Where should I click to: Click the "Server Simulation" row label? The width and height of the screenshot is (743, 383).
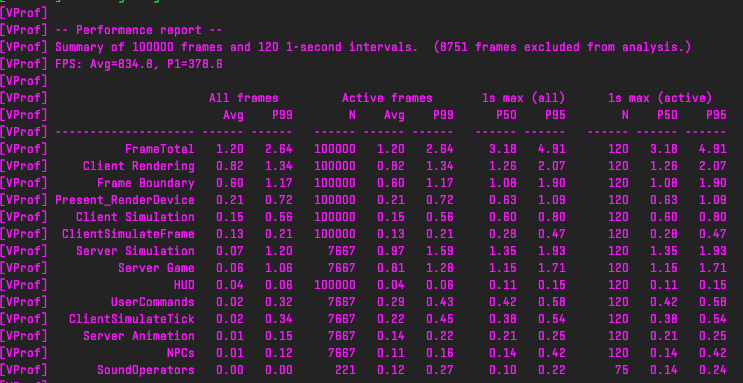coord(136,251)
